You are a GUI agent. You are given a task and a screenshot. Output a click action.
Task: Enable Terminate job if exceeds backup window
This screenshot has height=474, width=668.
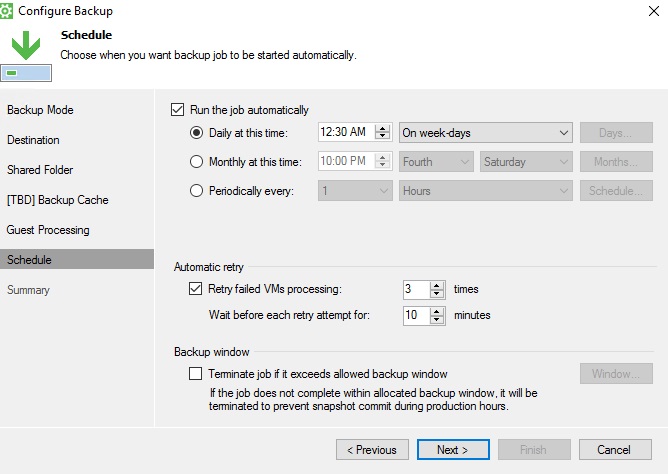coord(196,373)
